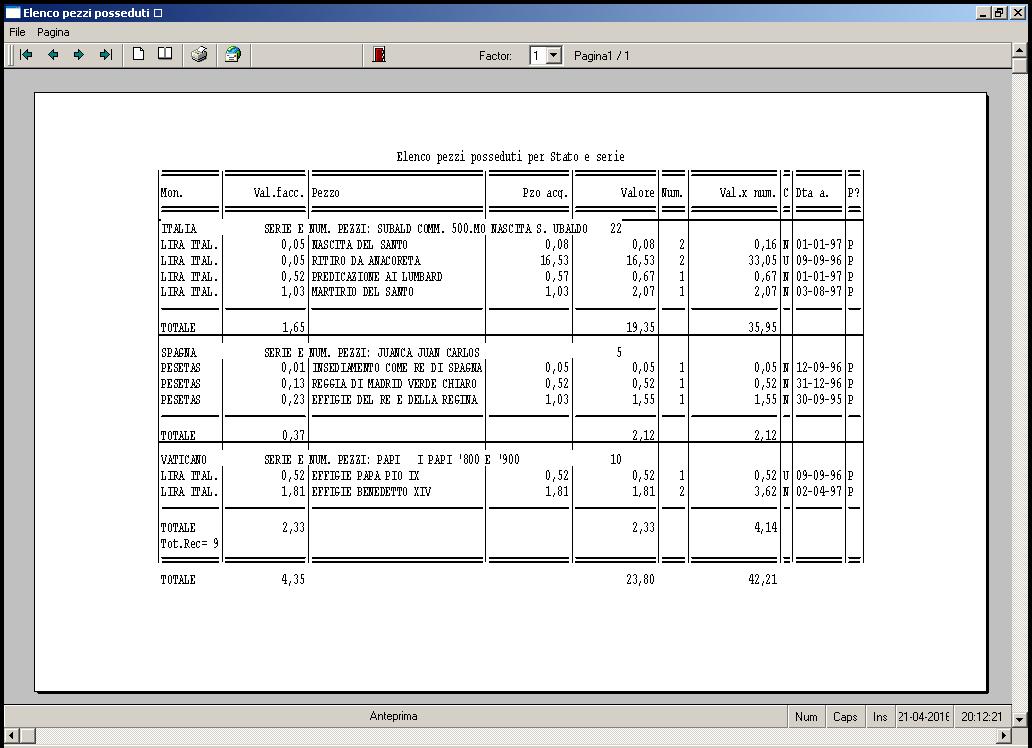Open the File menu
This screenshot has width=1032, height=748.
click(x=17, y=32)
